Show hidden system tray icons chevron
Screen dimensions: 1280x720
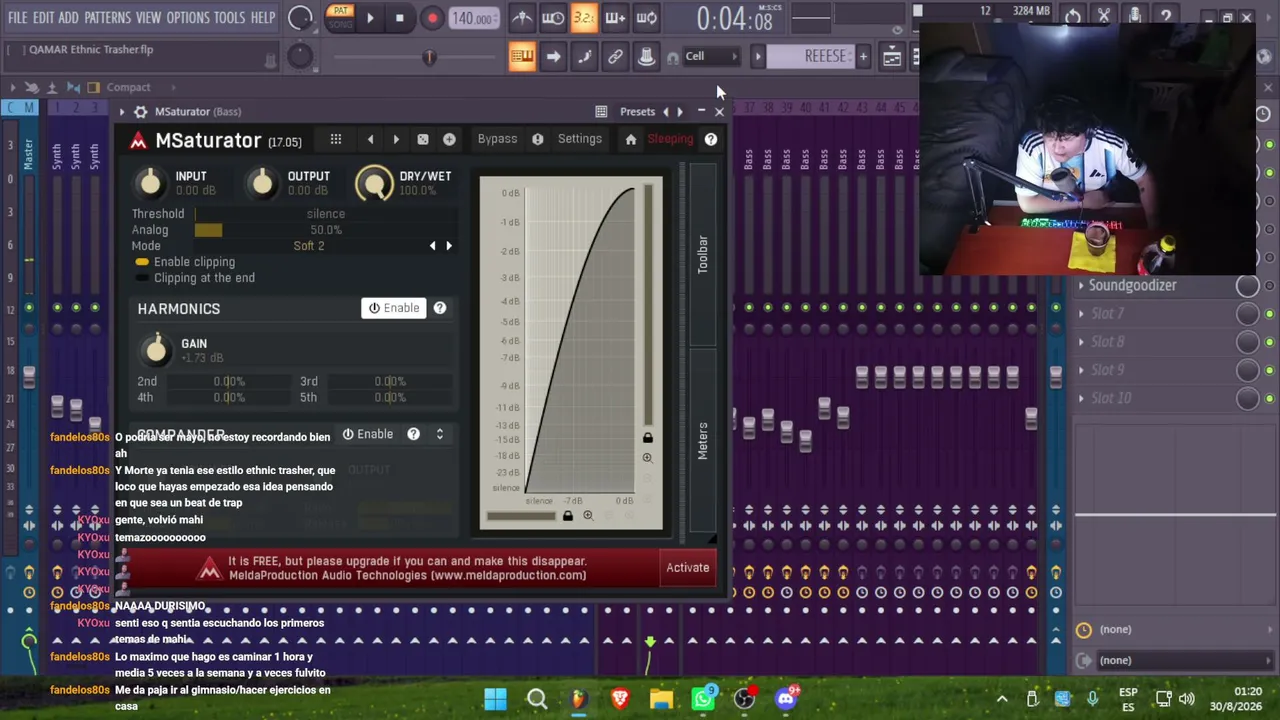[1002, 698]
